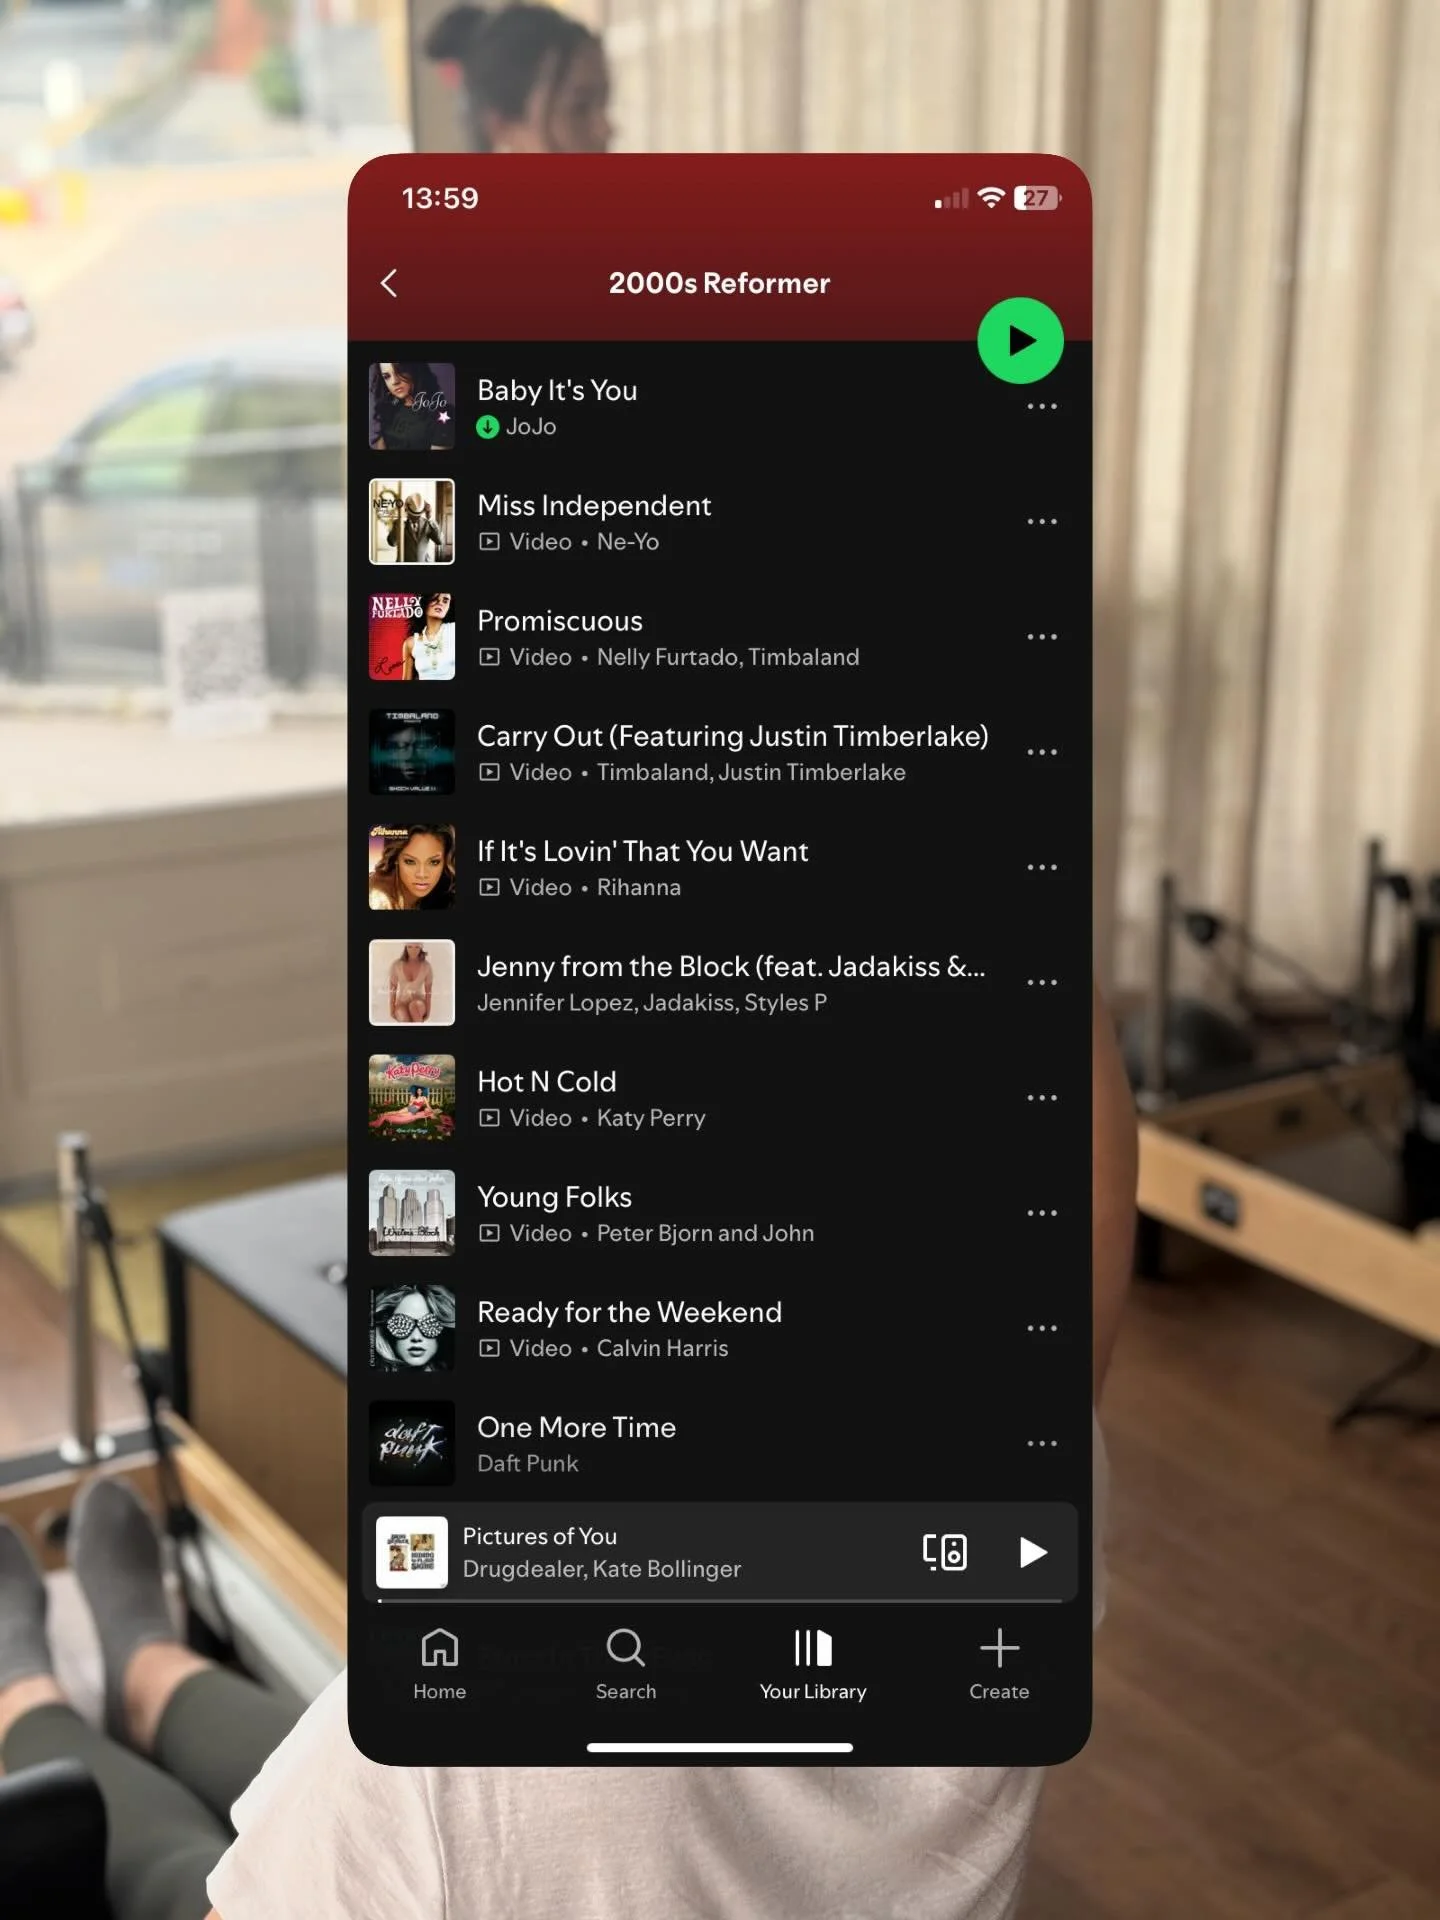Select the Baby It's You album cover
Screen dimensions: 1440x1920
412,406
